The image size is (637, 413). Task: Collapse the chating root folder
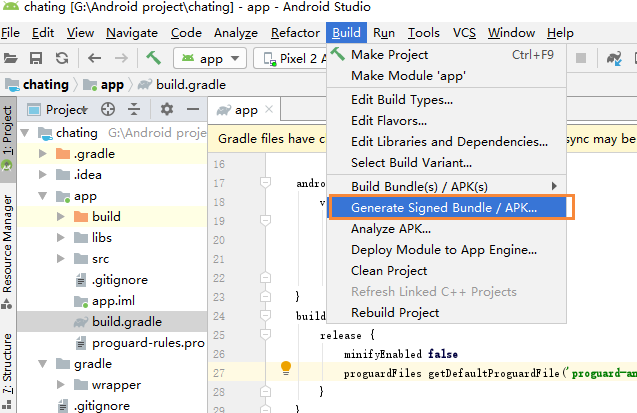25,132
